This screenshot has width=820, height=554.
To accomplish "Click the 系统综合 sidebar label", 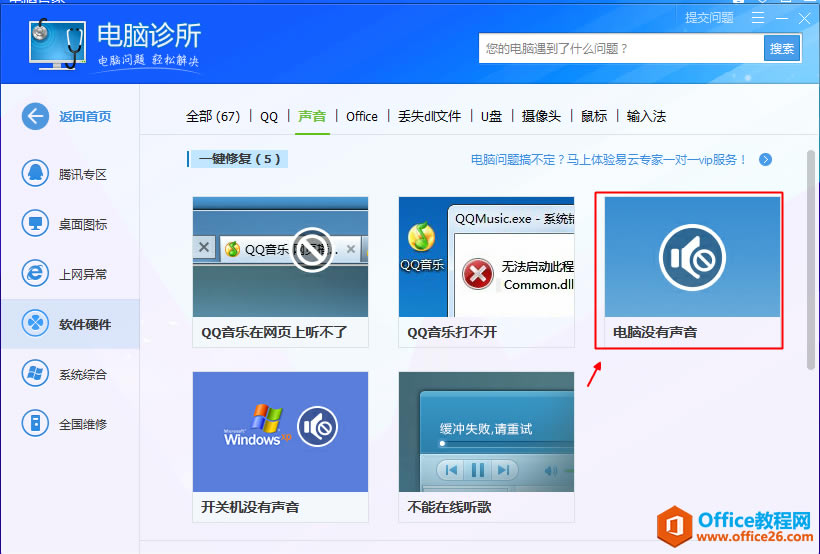I will pos(83,375).
